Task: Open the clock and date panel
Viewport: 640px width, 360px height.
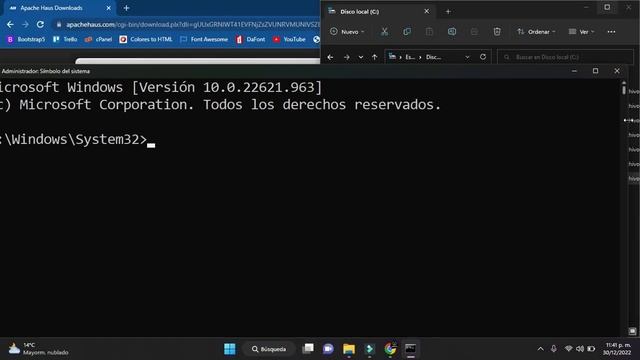Action: (618, 349)
